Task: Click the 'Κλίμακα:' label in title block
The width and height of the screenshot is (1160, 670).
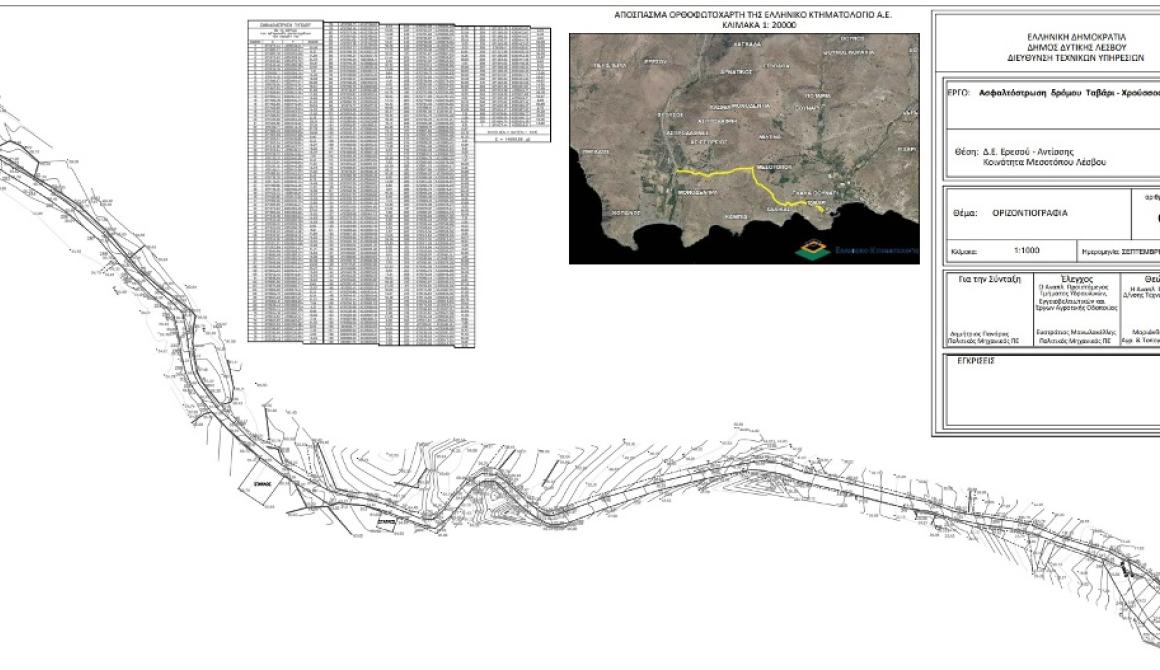Action: (964, 251)
